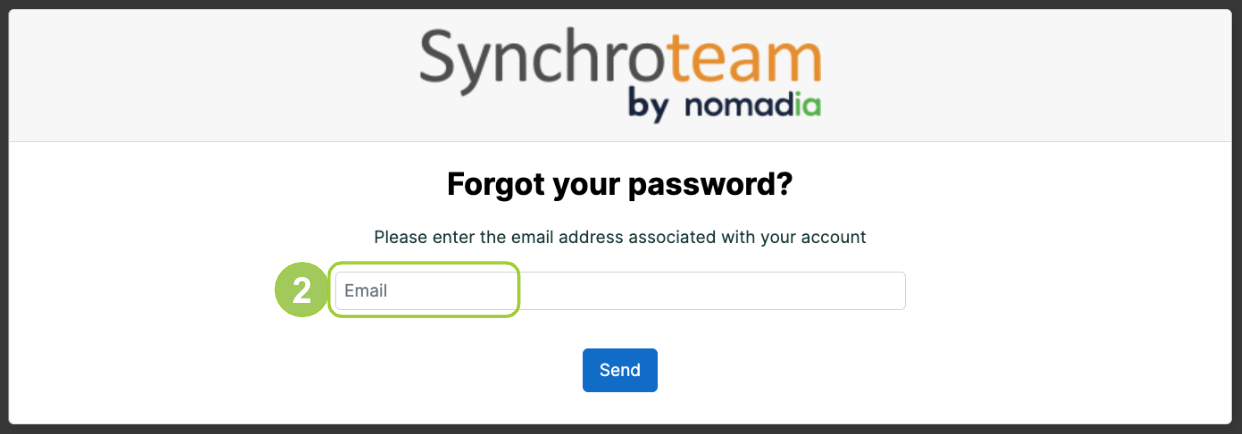Click the green number 2 step badge
Screen dimensions: 1242x434
[301, 290]
